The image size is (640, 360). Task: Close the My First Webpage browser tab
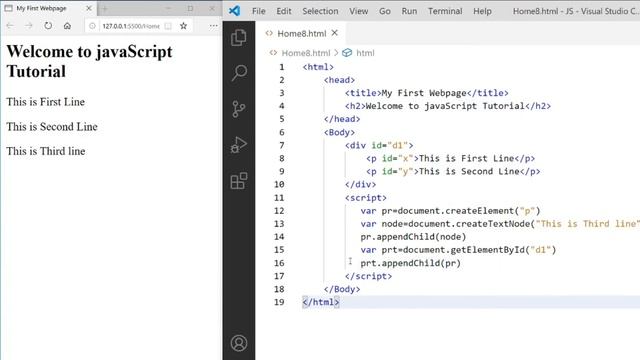click(x=89, y=8)
